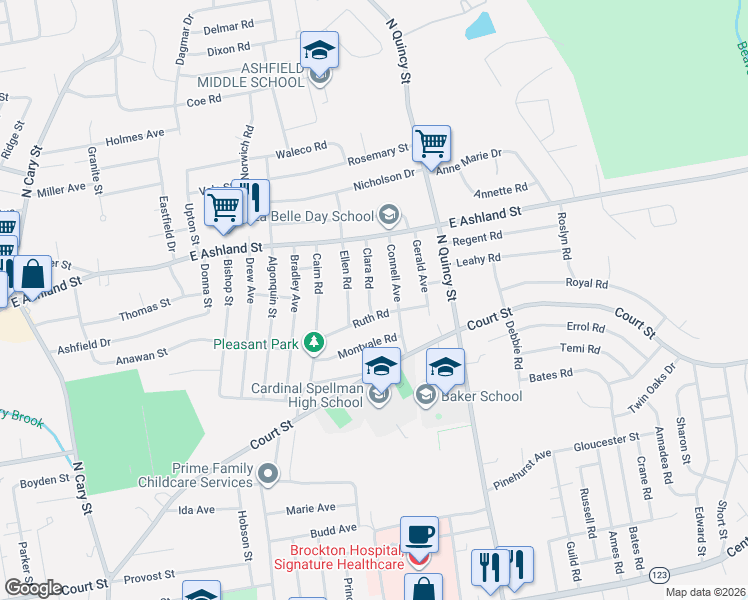Click the Delmar Rd street label
The image size is (748, 600).
coord(229,27)
